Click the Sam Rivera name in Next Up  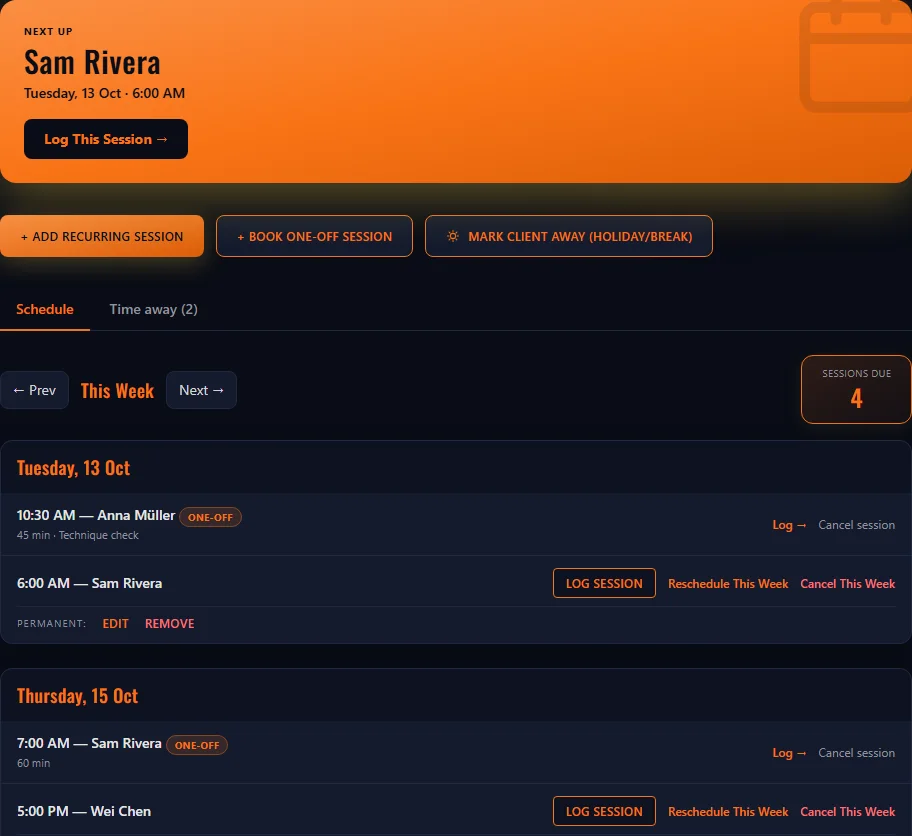[92, 62]
